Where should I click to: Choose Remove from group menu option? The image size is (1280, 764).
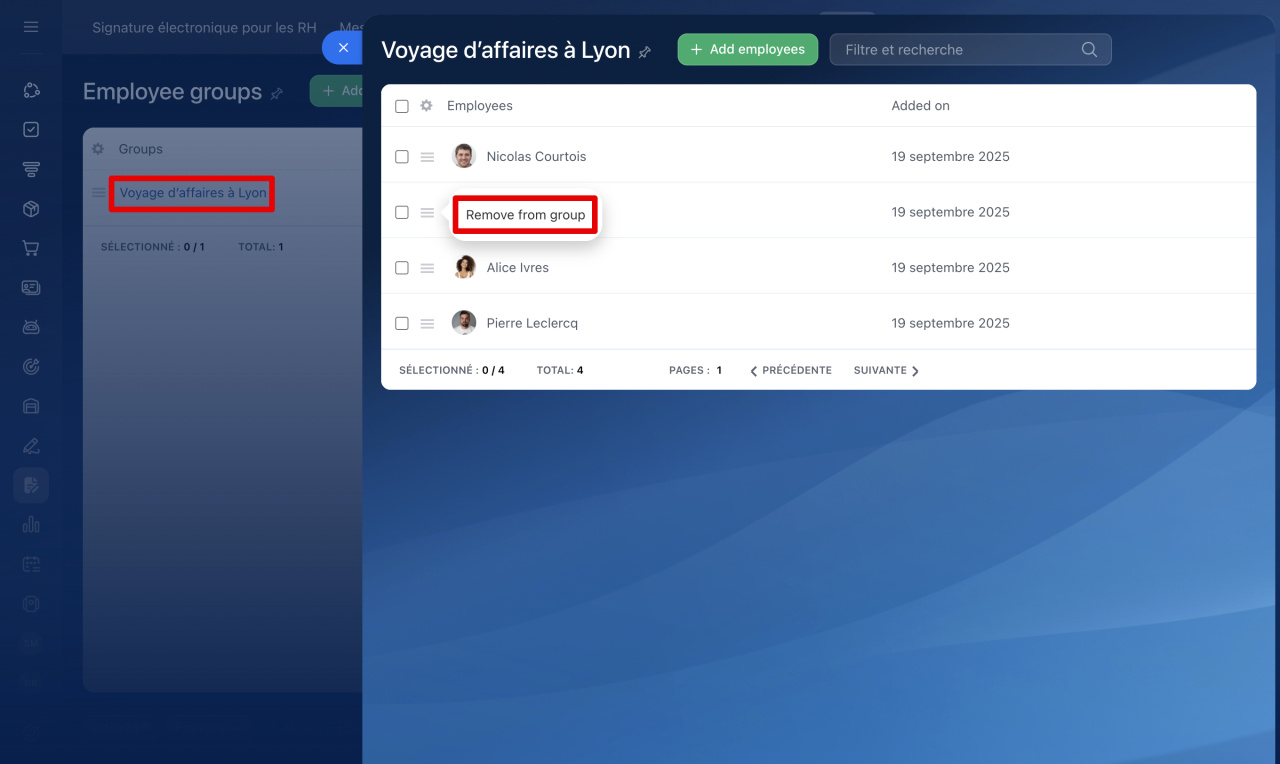point(525,215)
